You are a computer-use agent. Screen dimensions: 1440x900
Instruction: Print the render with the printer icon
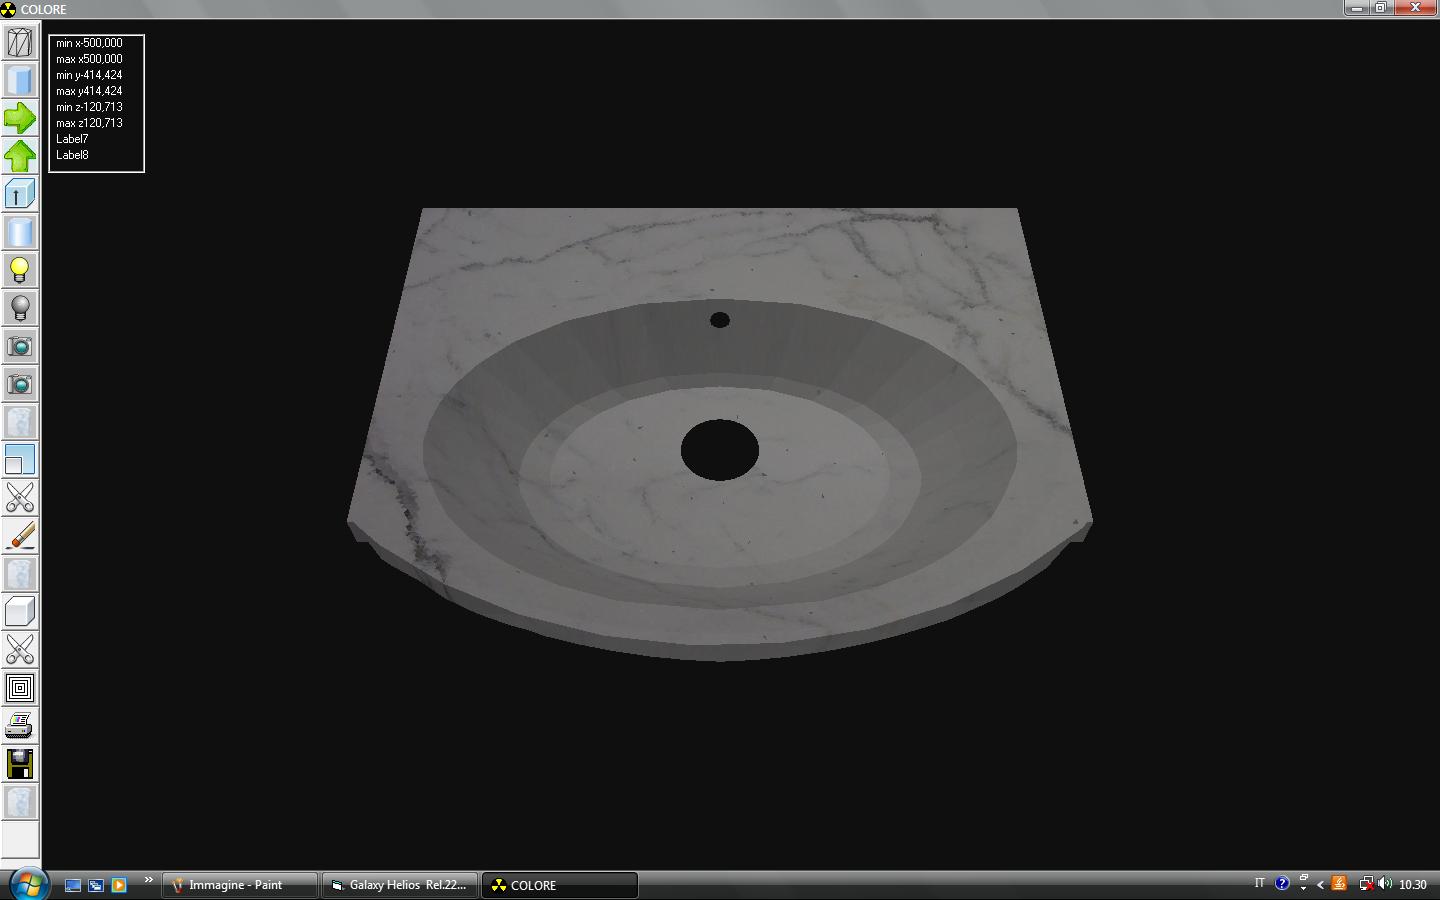(20, 726)
